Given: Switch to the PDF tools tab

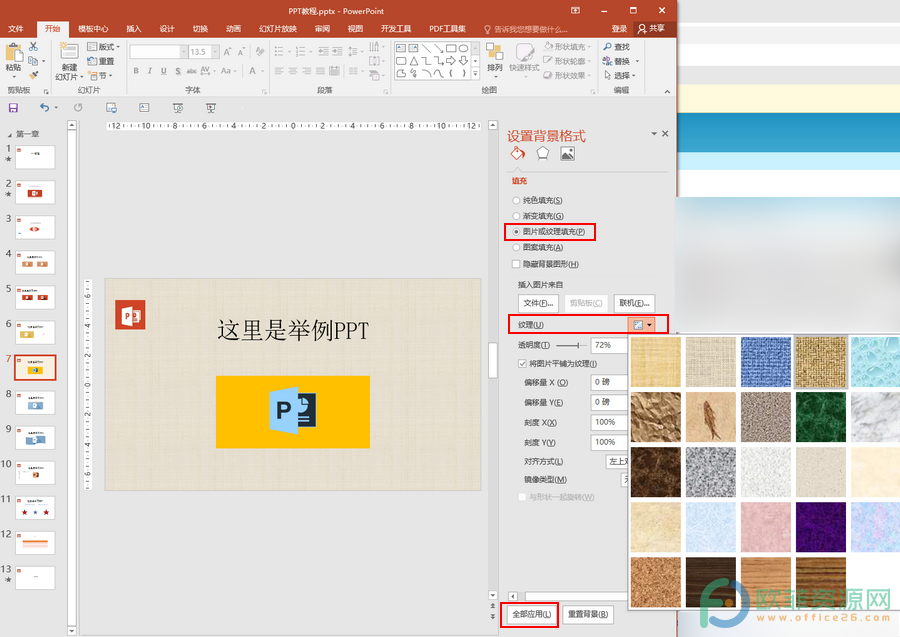Looking at the screenshot, I should coord(447,29).
